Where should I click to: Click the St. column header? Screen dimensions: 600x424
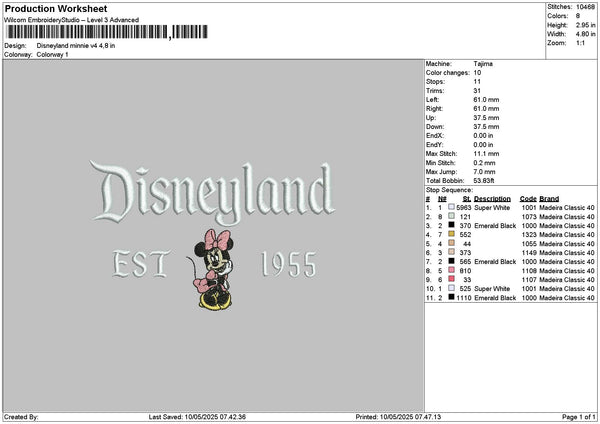467,199
